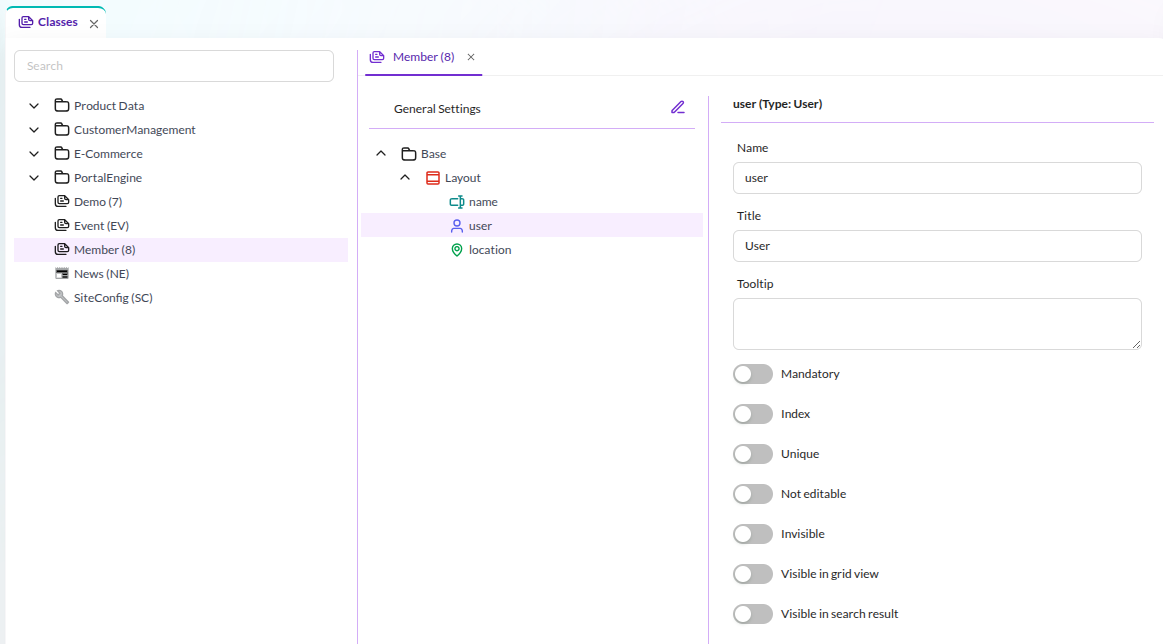Click the E-Commerce folder icon
Image resolution: width=1163 pixels, height=644 pixels.
(62, 154)
